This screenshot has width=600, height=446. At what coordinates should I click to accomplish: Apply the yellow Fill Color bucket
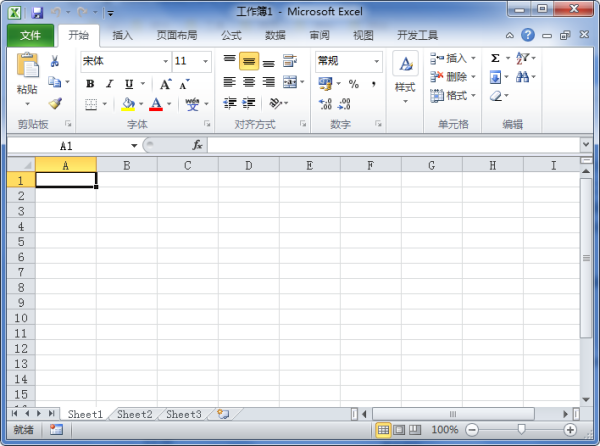pyautogui.click(x=128, y=104)
